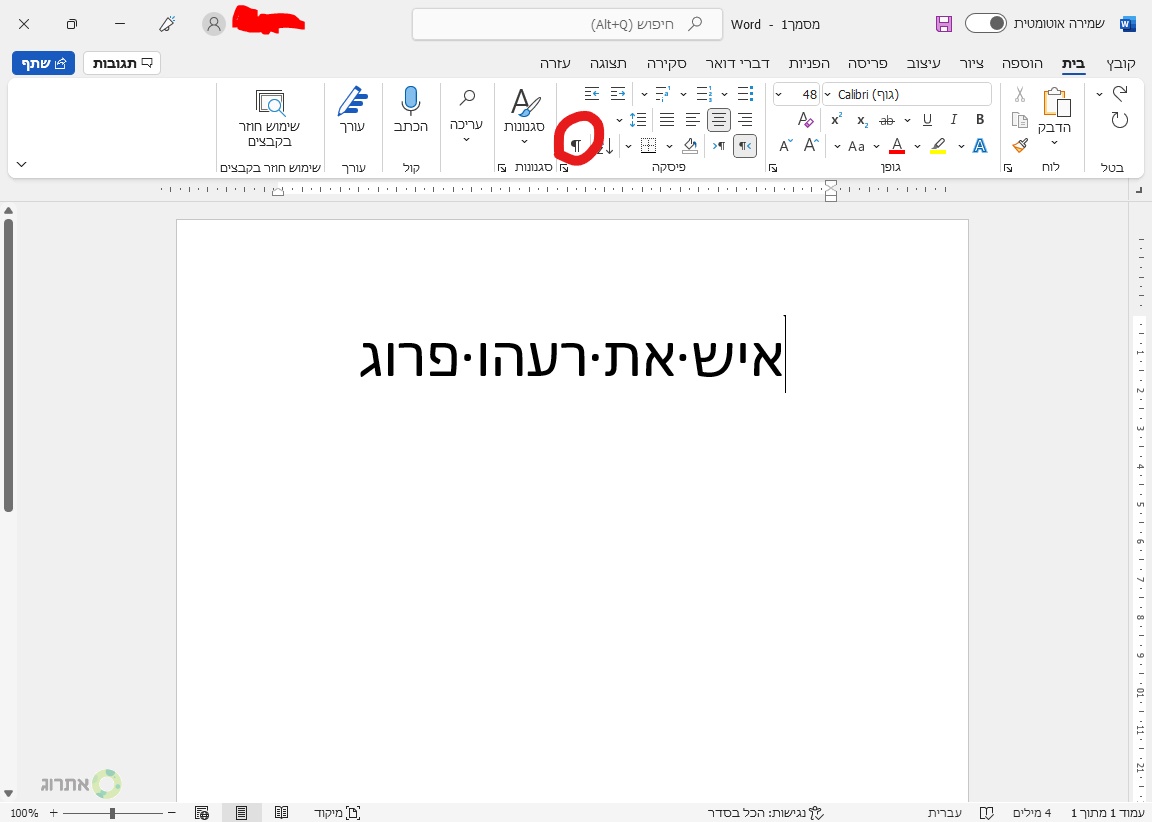Click the language indicator עברית in status bar

tap(944, 812)
